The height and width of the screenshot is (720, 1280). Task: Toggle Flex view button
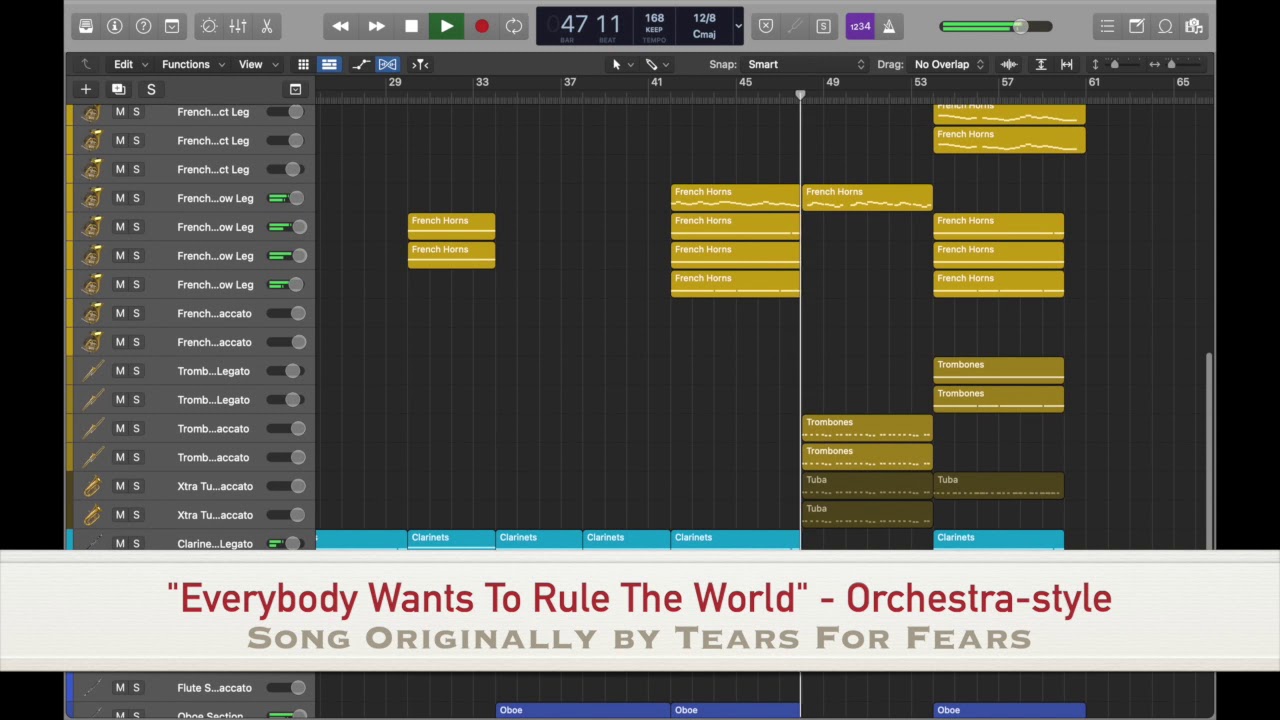click(387, 64)
